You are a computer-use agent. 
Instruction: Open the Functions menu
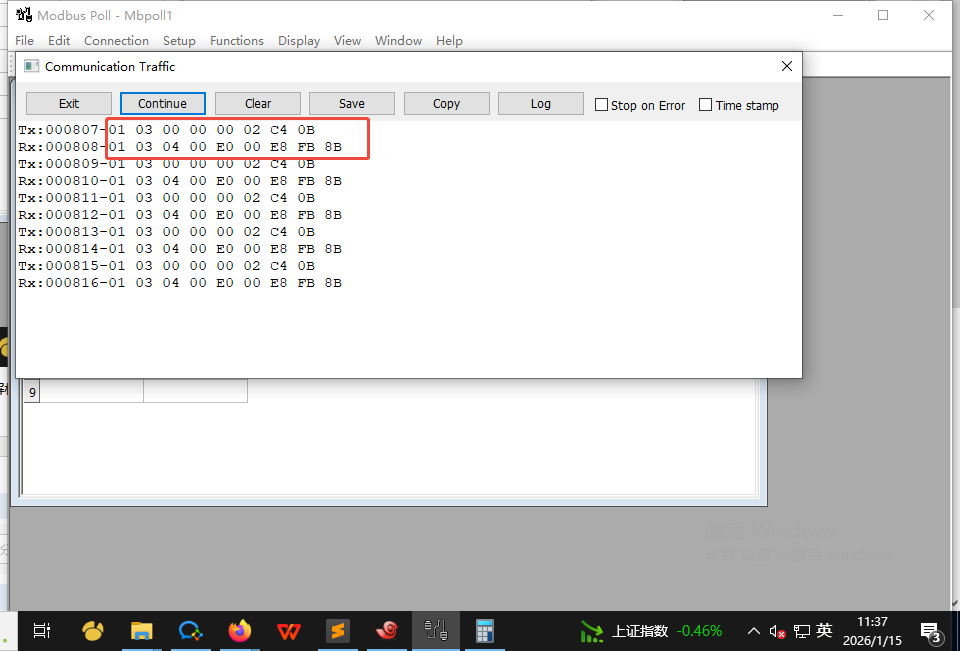pyautogui.click(x=237, y=40)
